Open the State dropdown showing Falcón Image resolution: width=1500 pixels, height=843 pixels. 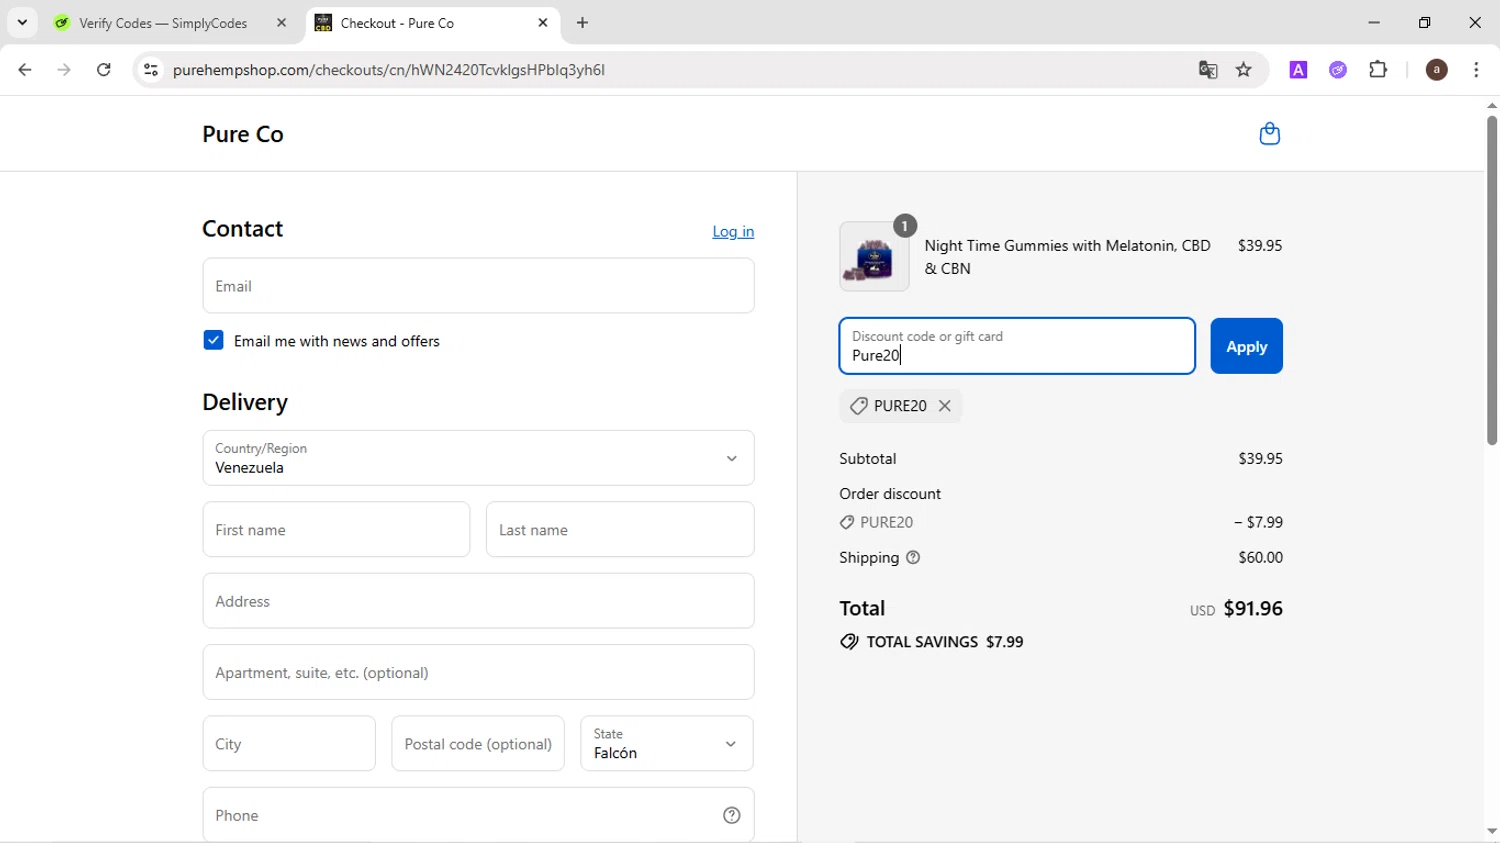(666, 744)
